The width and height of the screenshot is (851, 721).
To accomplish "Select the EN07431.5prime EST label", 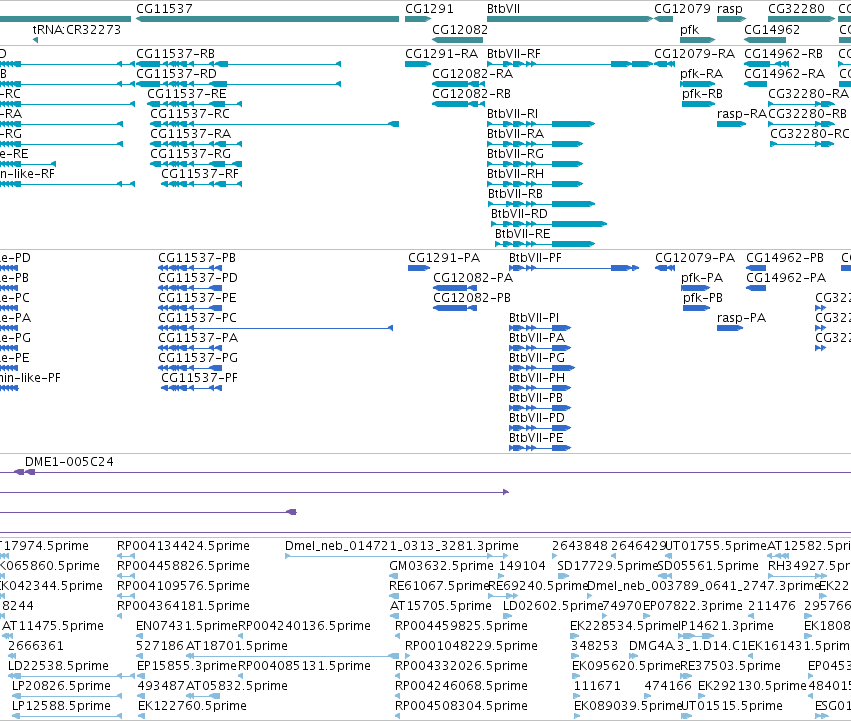I will pos(187,627).
